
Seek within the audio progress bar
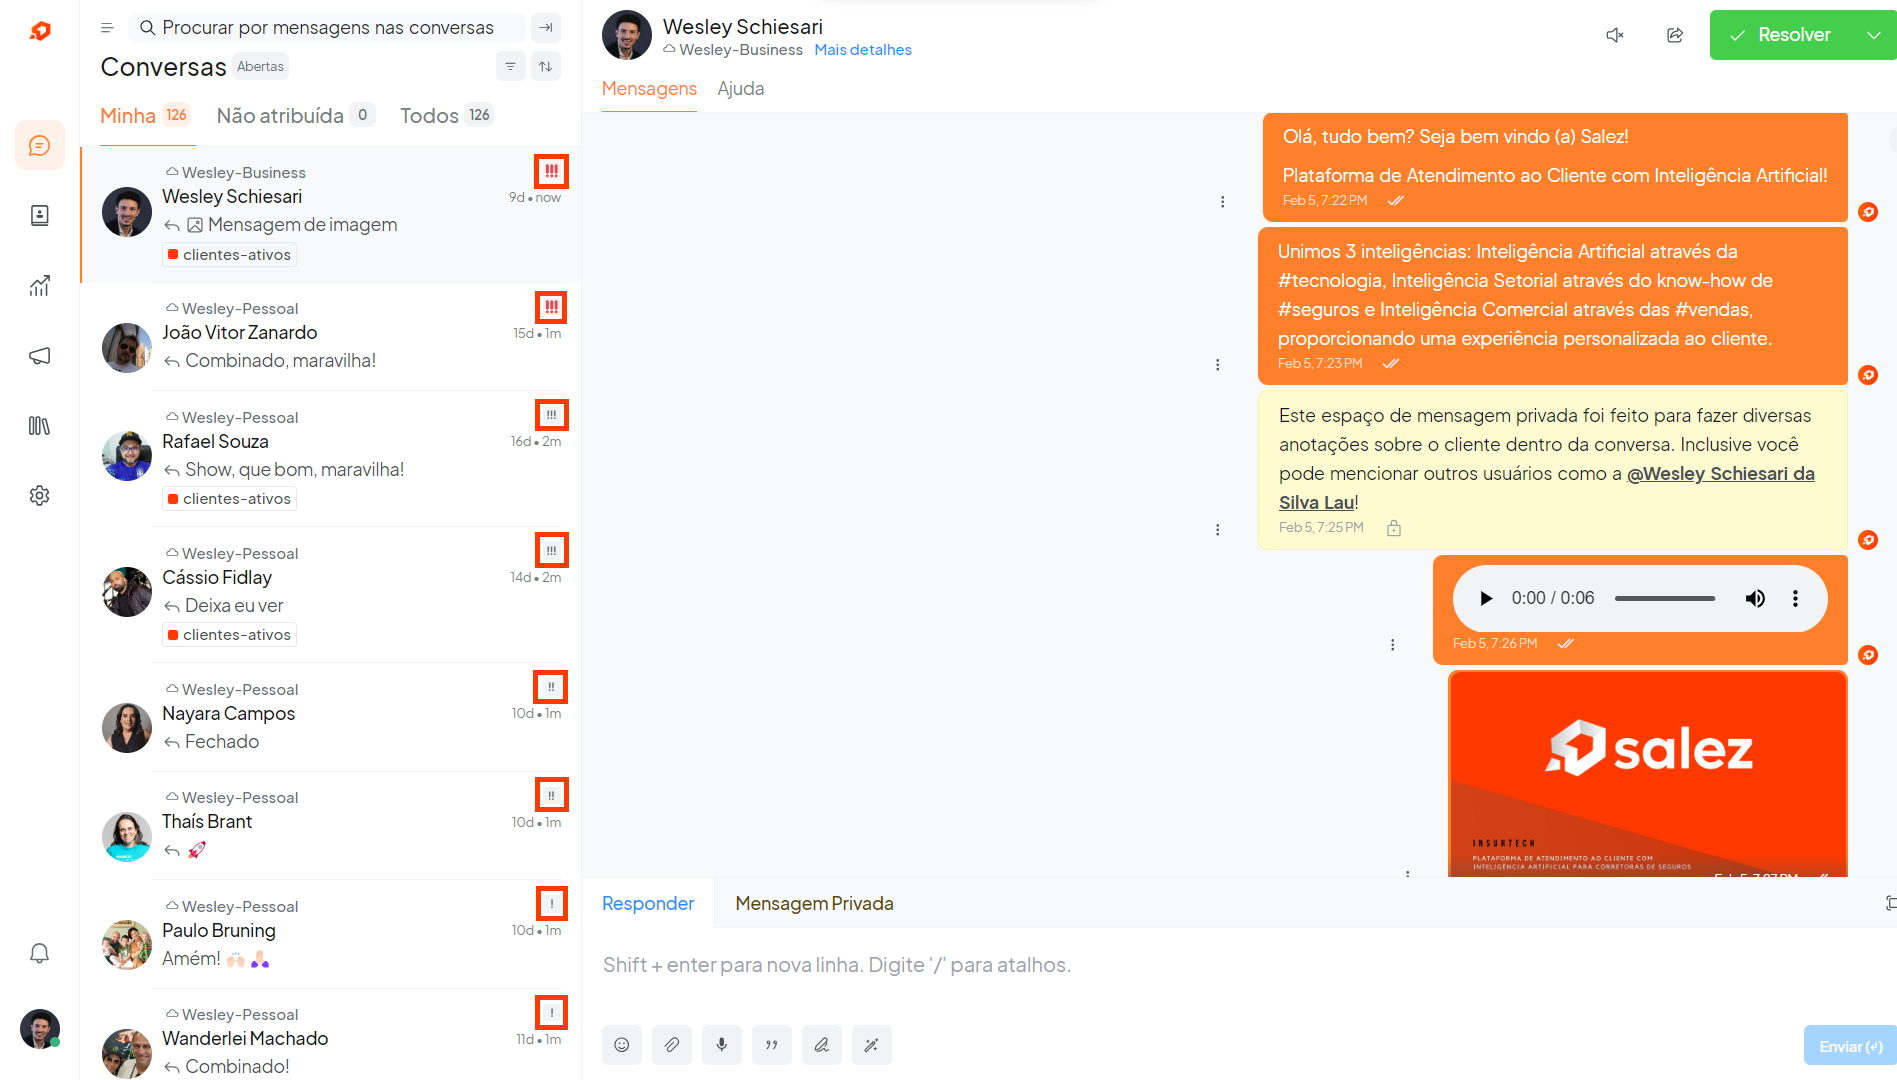tap(1665, 598)
